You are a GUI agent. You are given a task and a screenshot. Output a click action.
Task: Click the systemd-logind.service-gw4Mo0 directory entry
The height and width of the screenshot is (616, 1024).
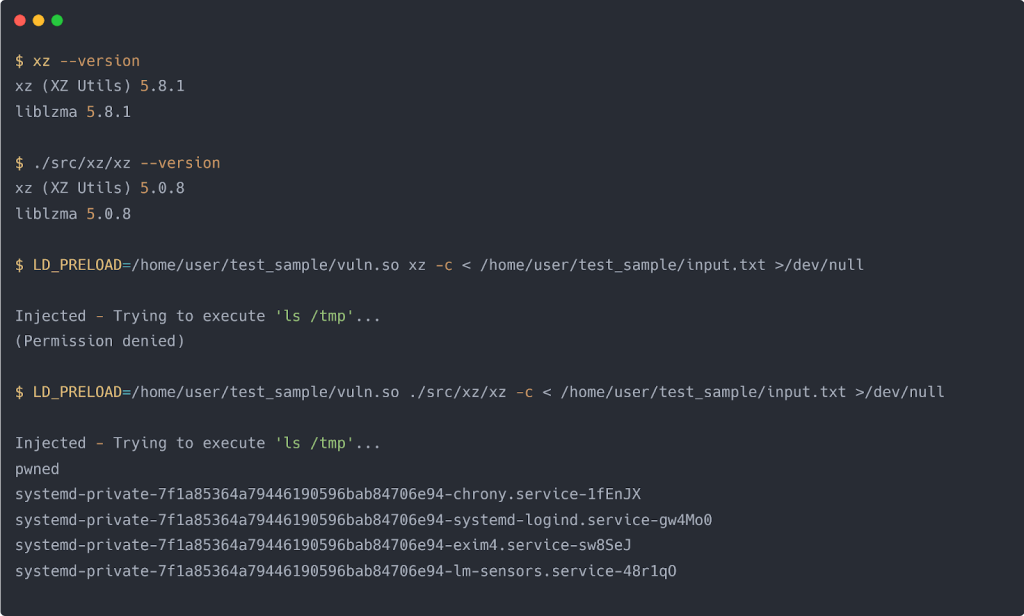(x=363, y=520)
